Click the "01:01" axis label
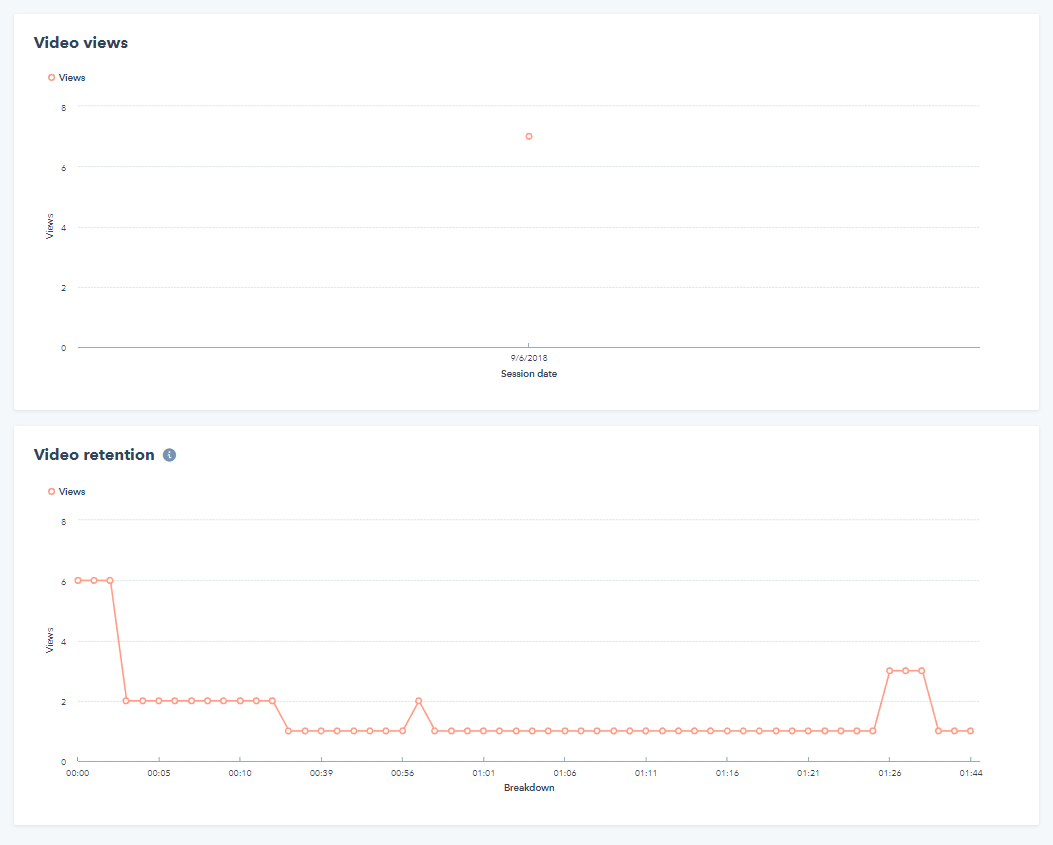 click(484, 773)
